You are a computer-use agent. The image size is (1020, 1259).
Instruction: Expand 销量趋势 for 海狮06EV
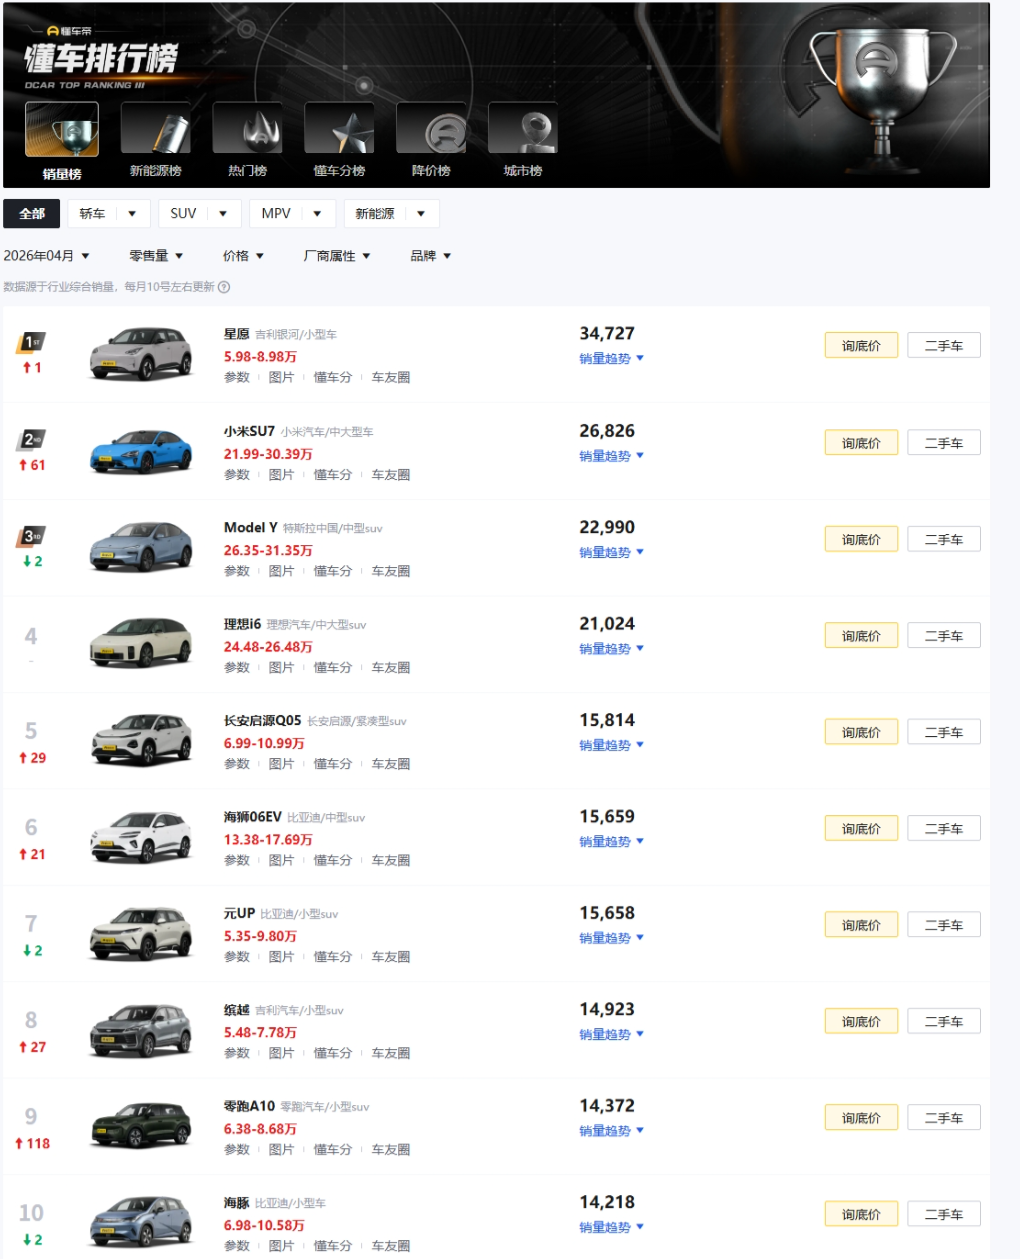click(x=612, y=841)
